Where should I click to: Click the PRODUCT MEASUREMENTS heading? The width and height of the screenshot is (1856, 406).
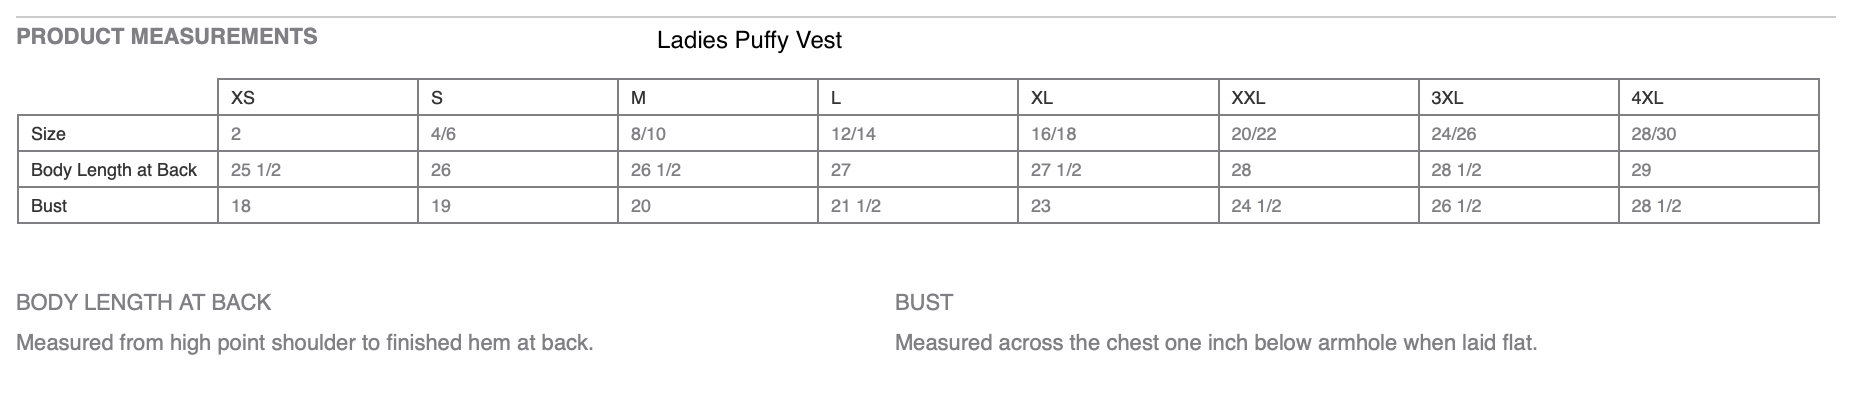click(167, 37)
